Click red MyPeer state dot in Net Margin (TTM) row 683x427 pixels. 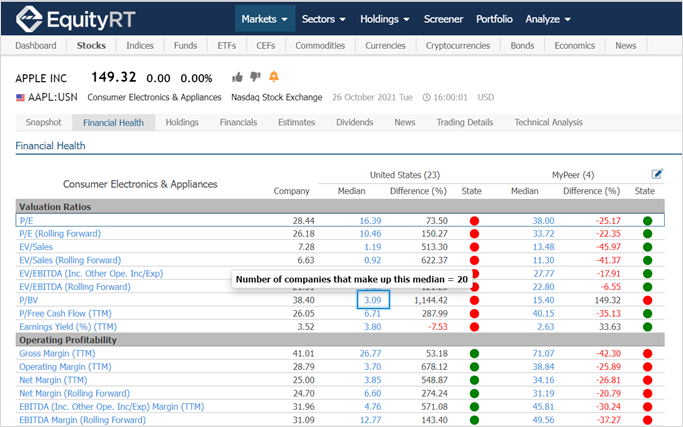648,380
